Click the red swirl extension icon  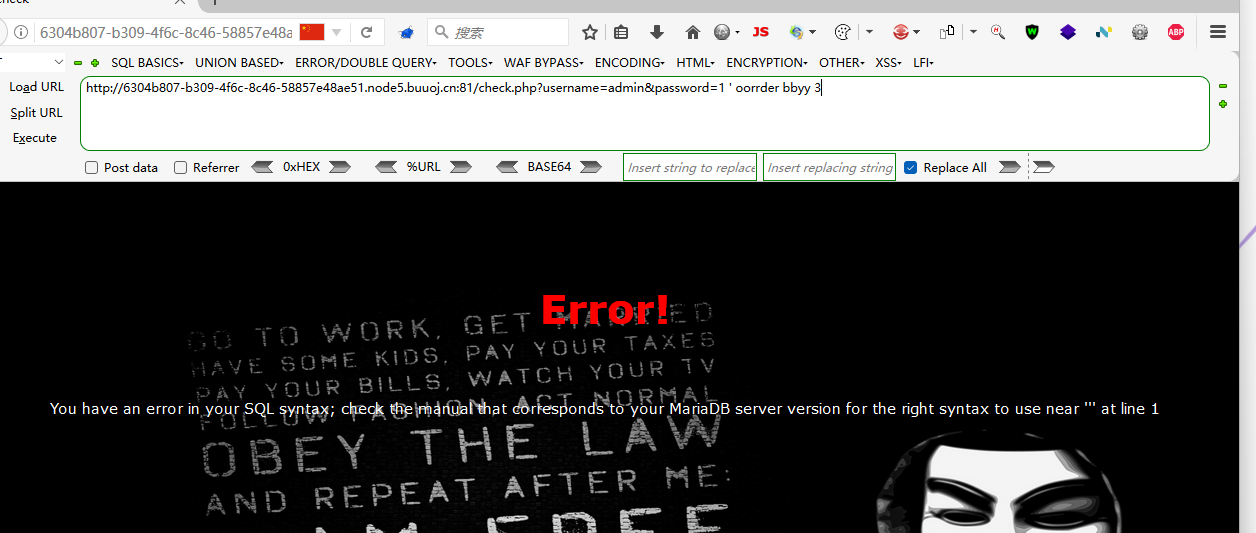coord(900,32)
